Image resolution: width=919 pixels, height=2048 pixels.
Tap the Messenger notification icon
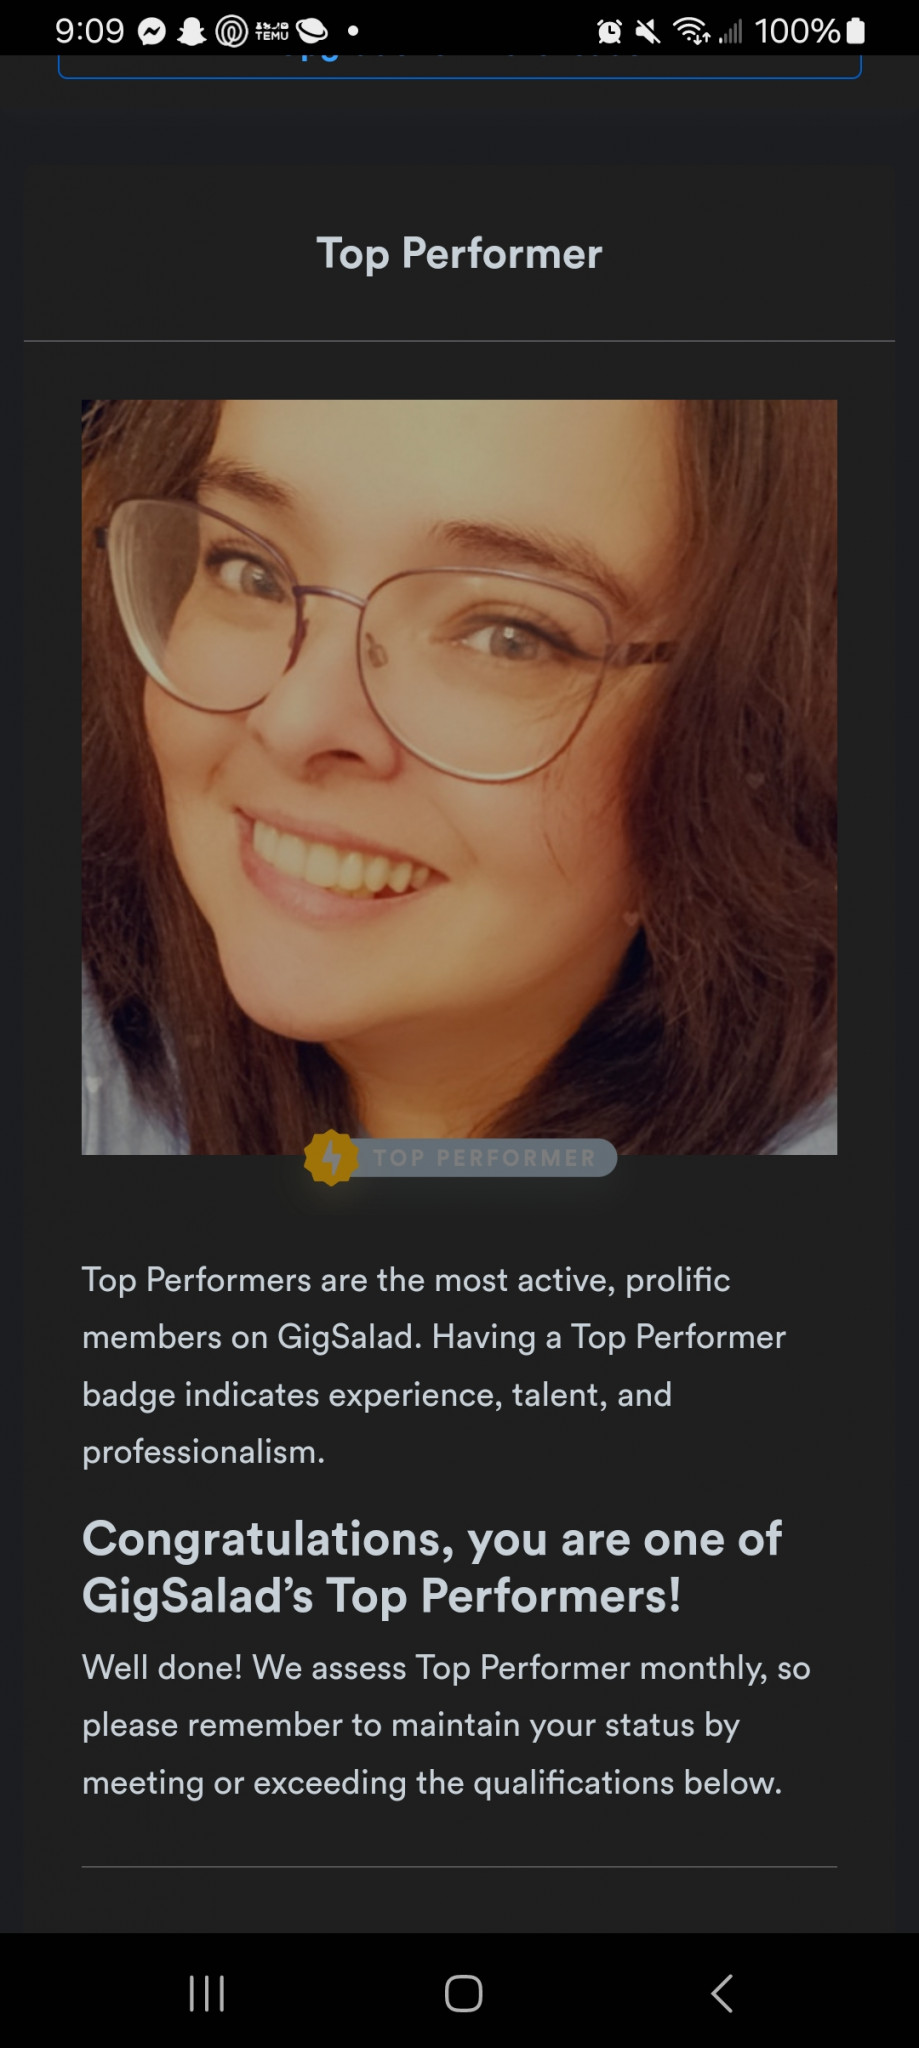point(152,32)
